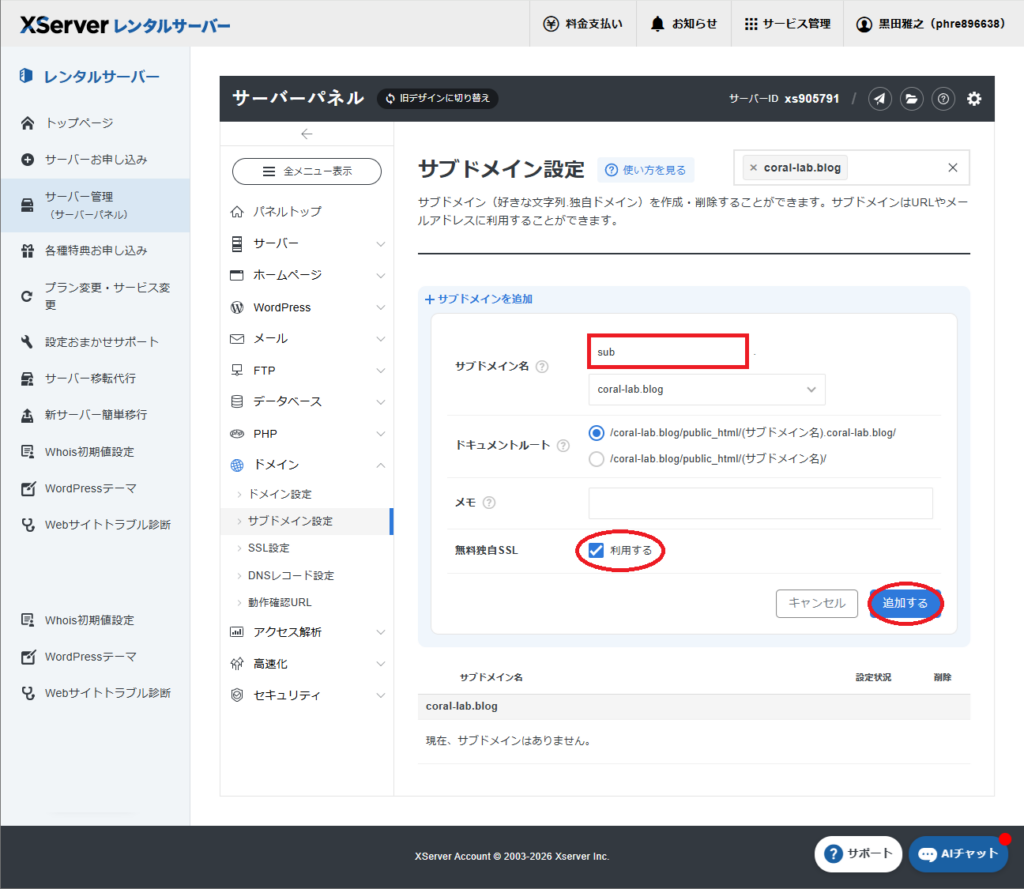
Task: Open the file manager folder icon
Action: (x=911, y=98)
